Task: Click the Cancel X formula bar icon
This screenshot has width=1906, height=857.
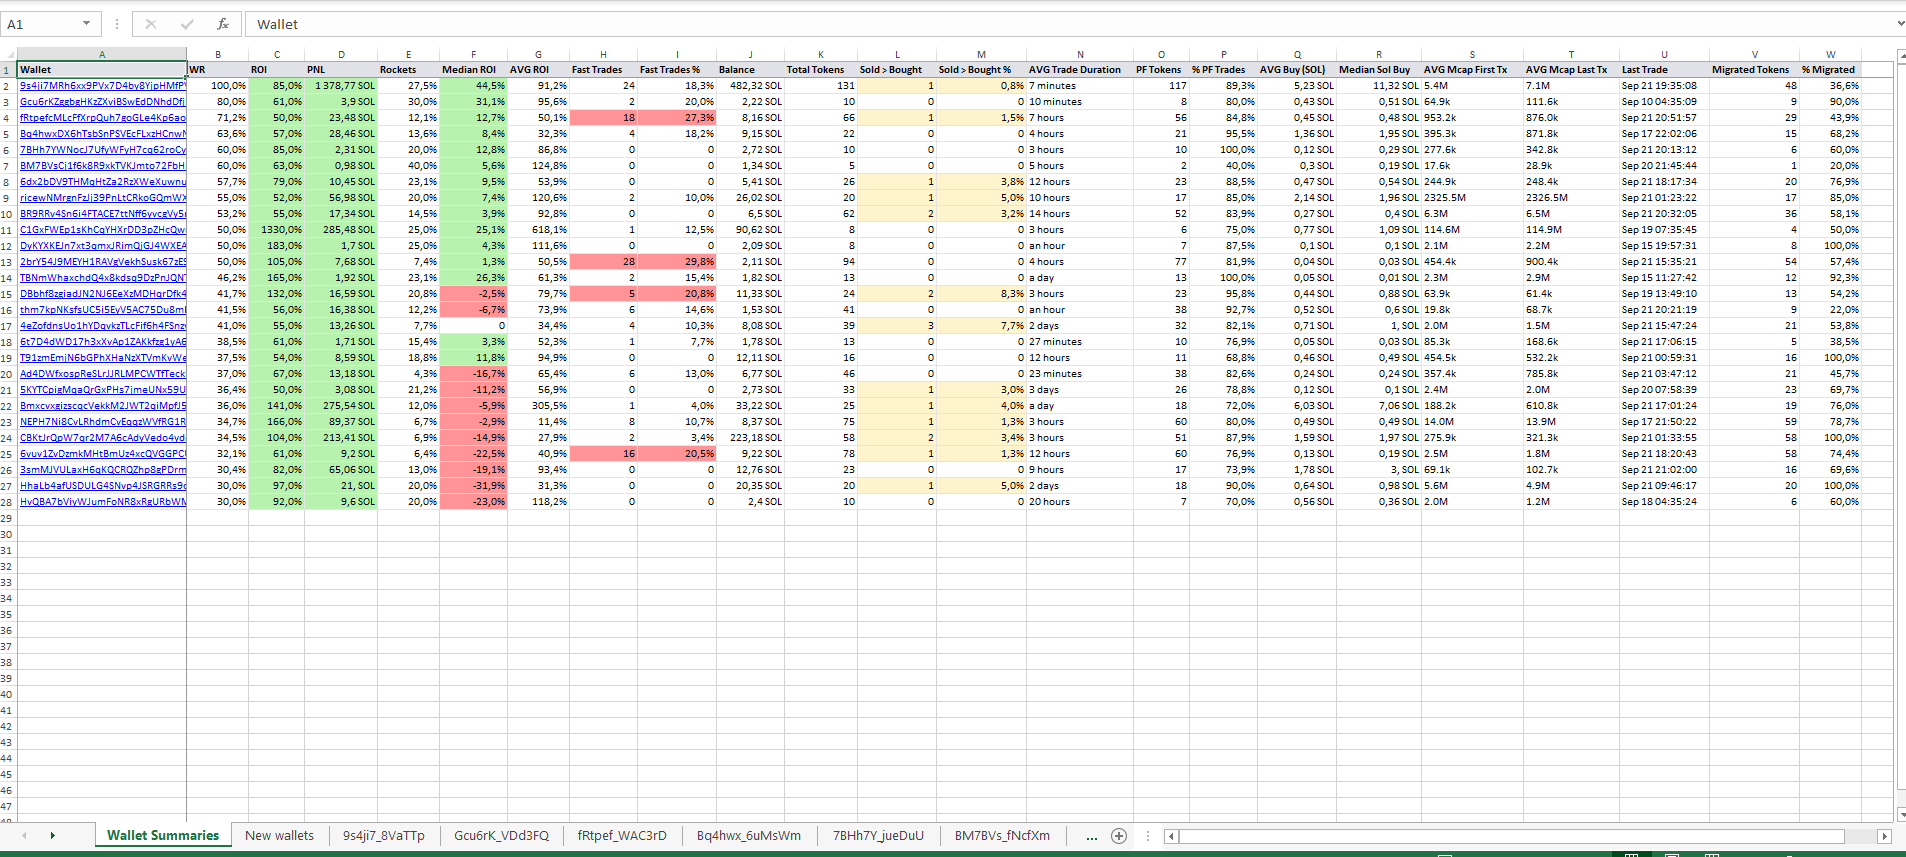Action: pos(151,24)
